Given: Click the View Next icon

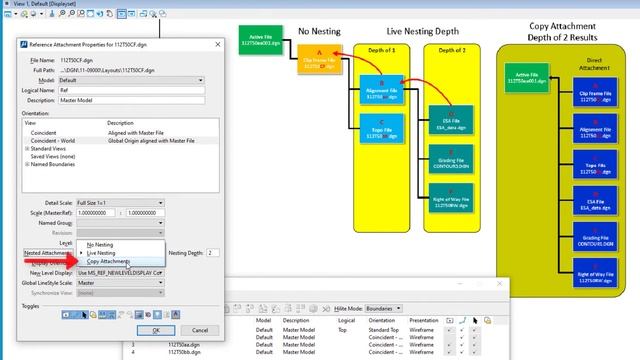Looking at the screenshot, I should tap(131, 14).
